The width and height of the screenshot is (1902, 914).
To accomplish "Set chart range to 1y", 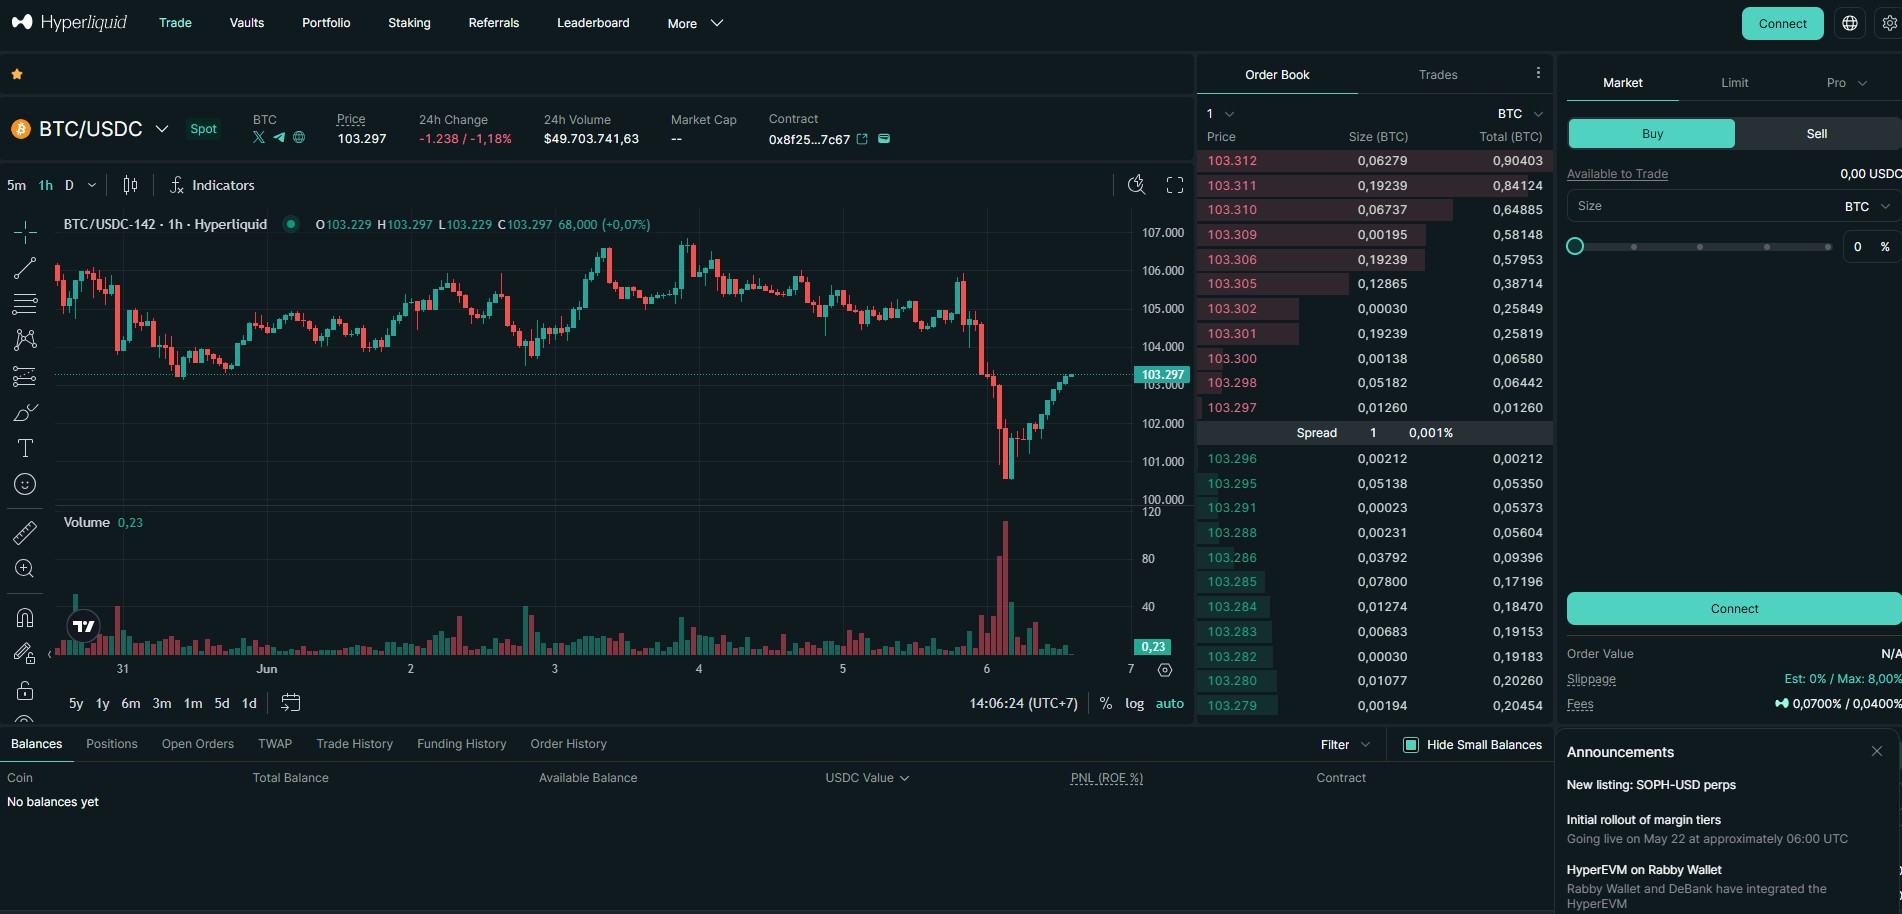I will point(102,703).
